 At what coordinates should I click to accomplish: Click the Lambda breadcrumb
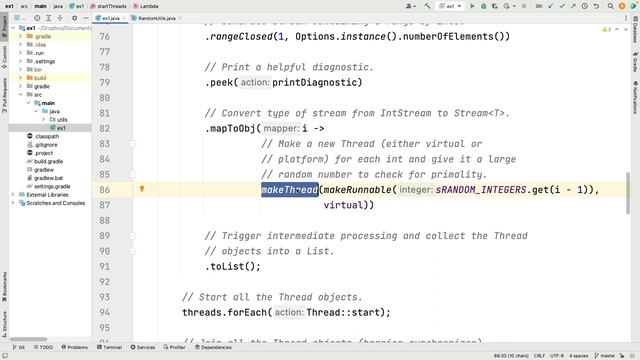(x=146, y=6)
